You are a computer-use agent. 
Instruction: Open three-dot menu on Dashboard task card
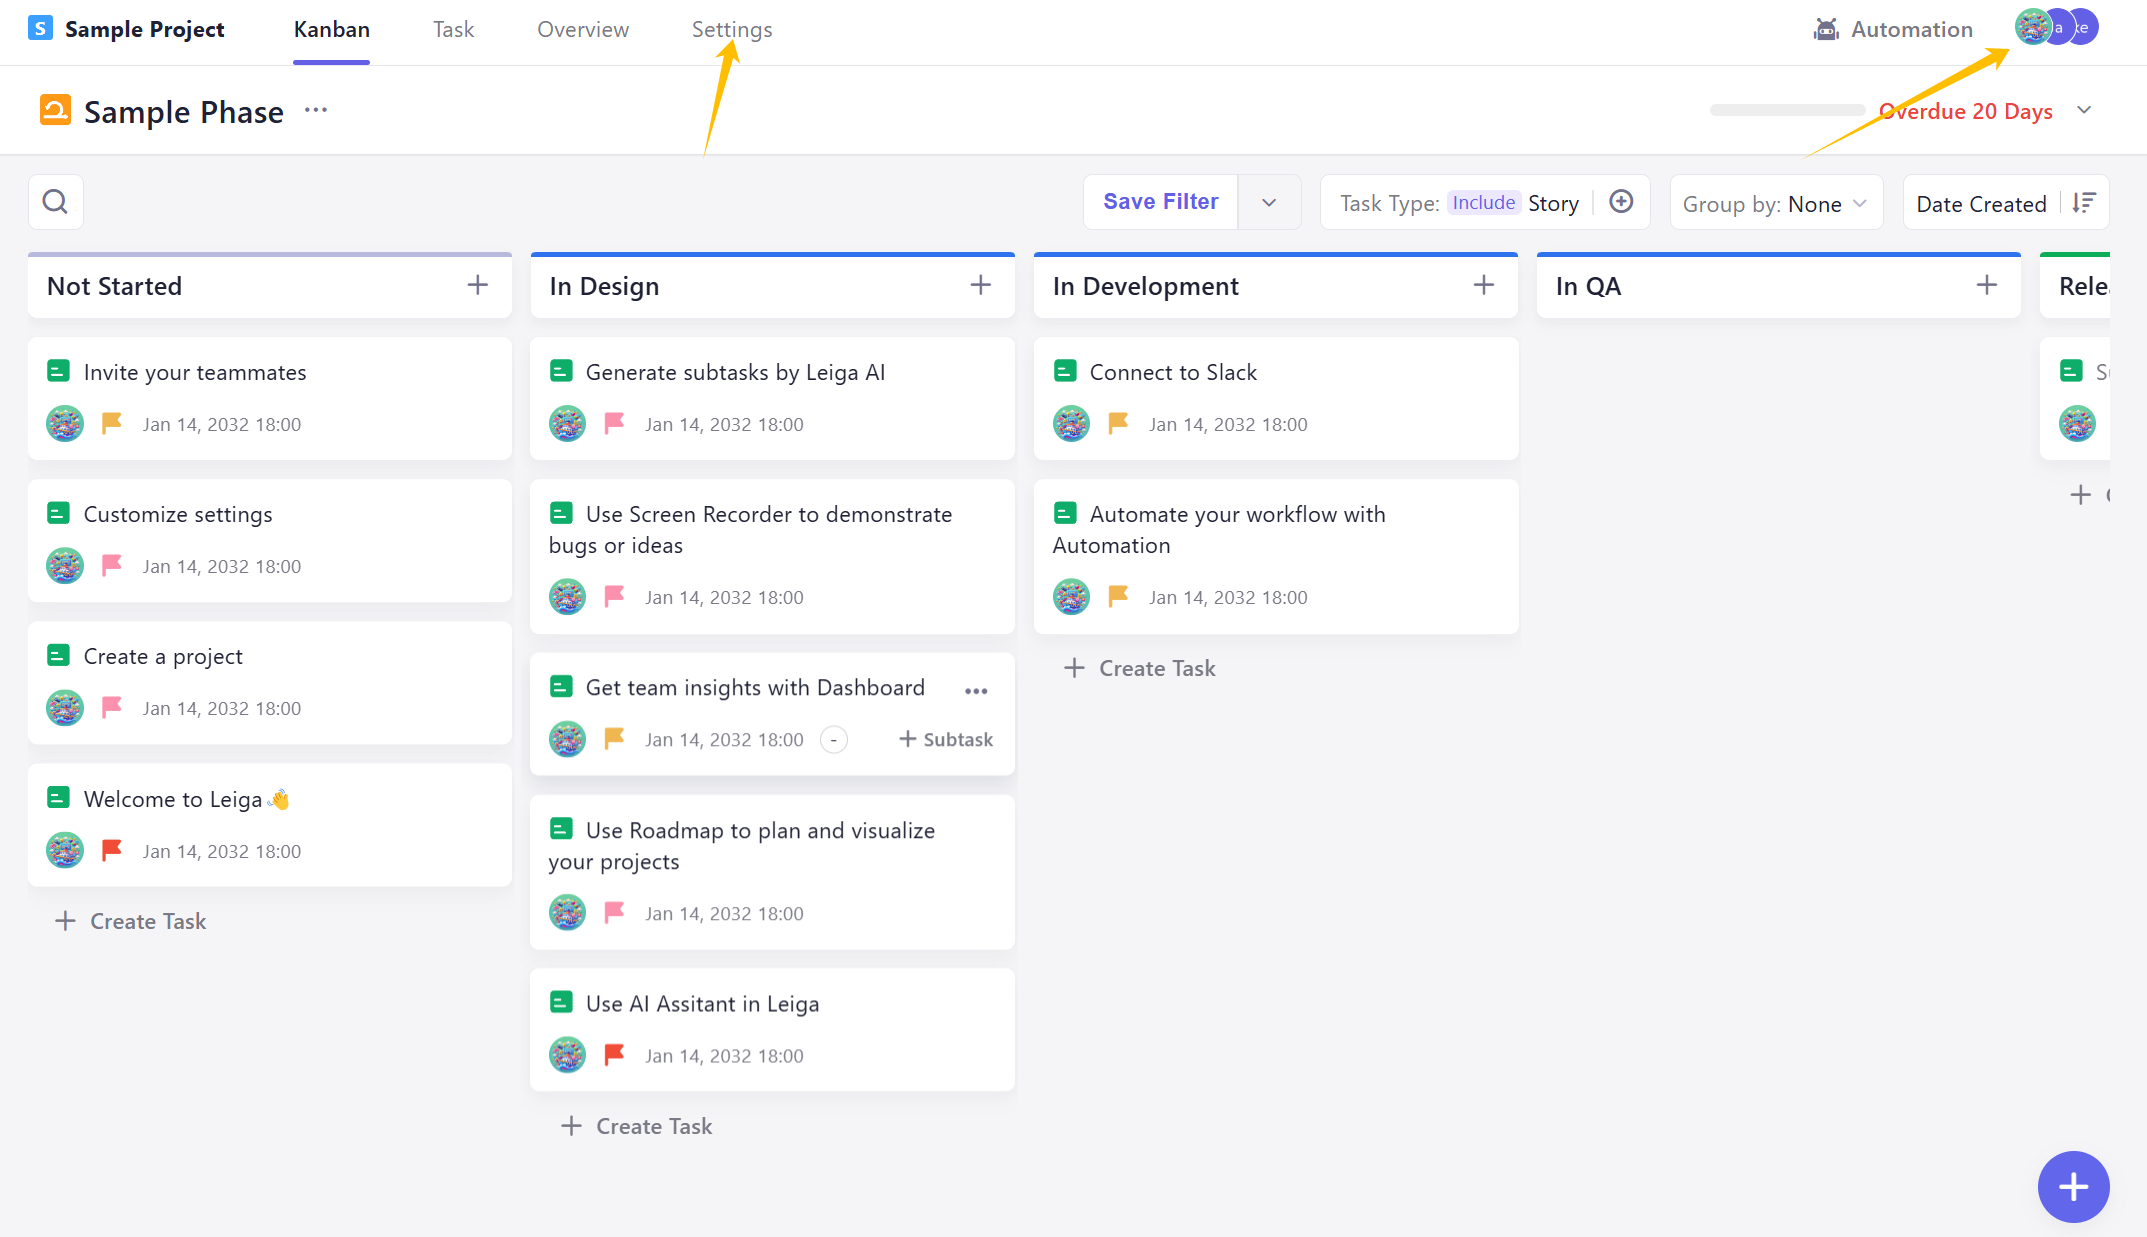click(x=976, y=690)
